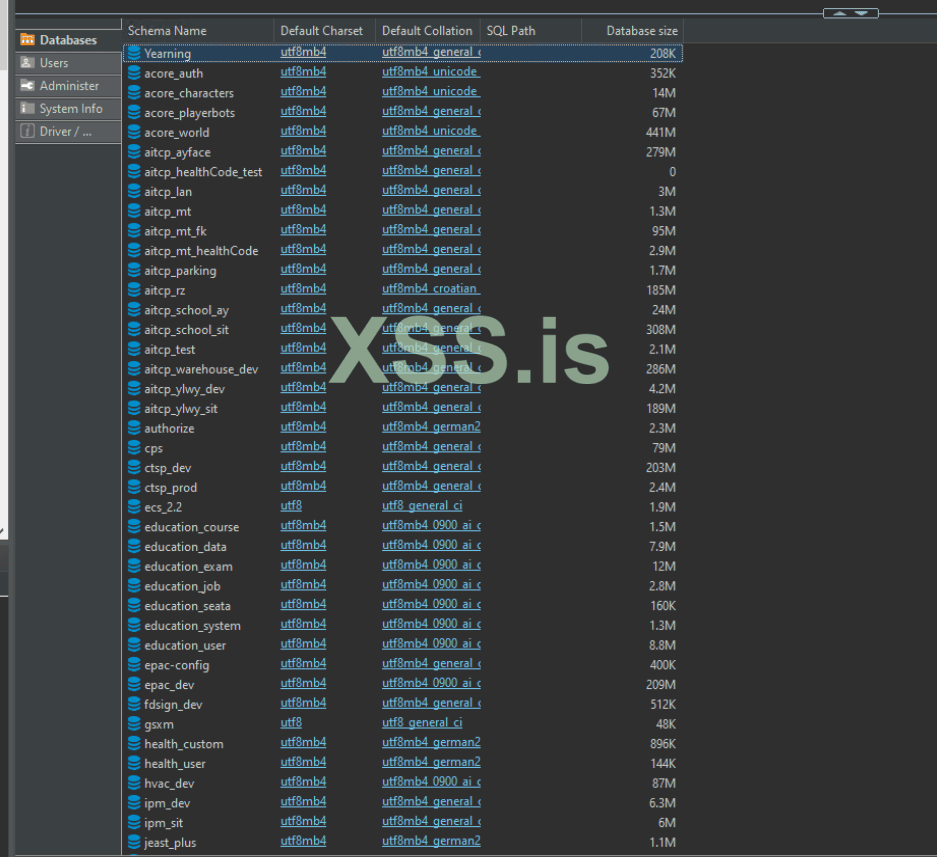
Task: Click the Default Charset column header
Action: (x=321, y=31)
